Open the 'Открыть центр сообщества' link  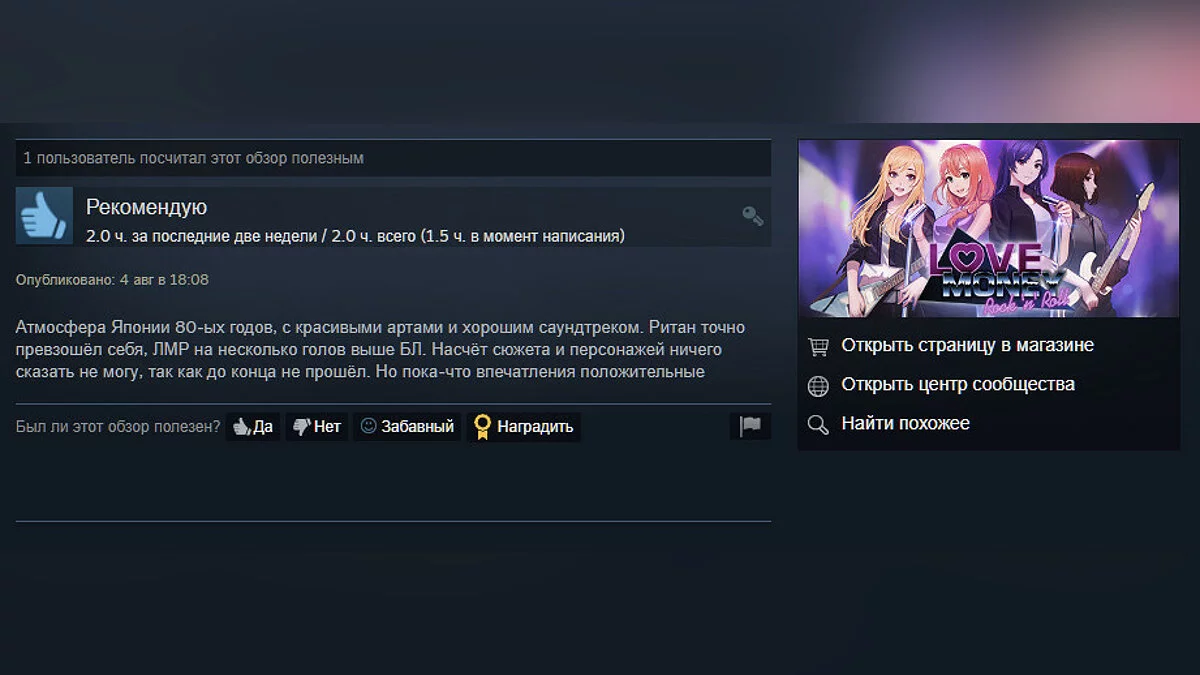click(958, 384)
